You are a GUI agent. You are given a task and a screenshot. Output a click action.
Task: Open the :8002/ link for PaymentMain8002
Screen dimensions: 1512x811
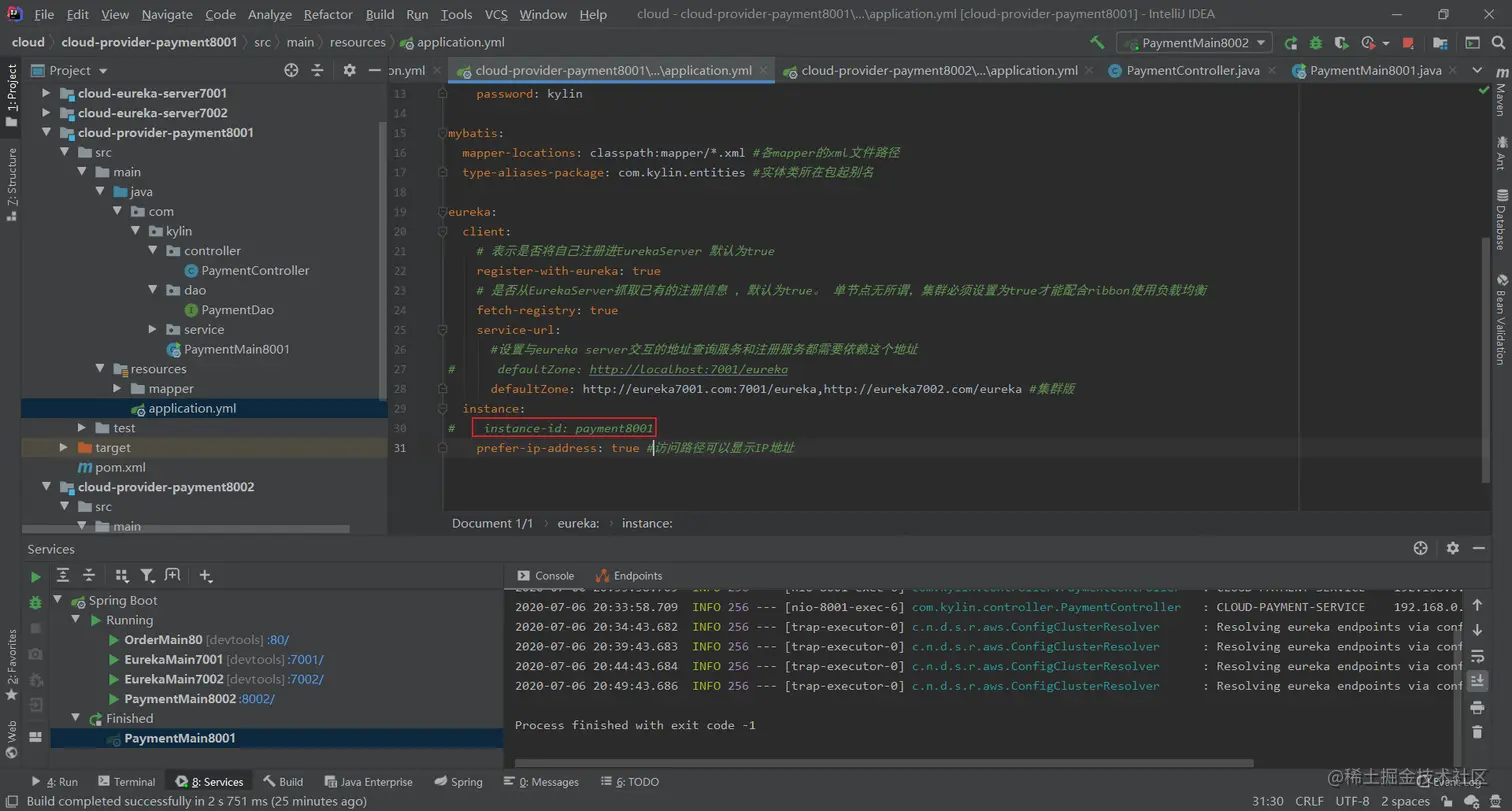click(257, 699)
